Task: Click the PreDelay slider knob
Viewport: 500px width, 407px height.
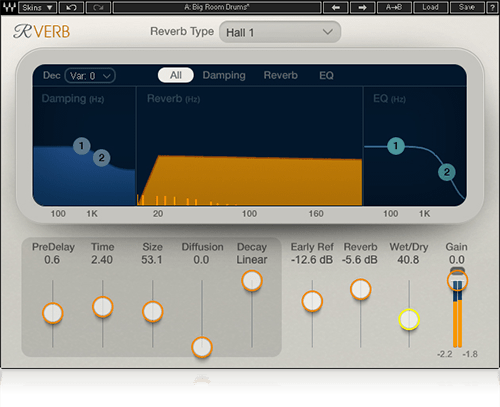Action: 53,313
